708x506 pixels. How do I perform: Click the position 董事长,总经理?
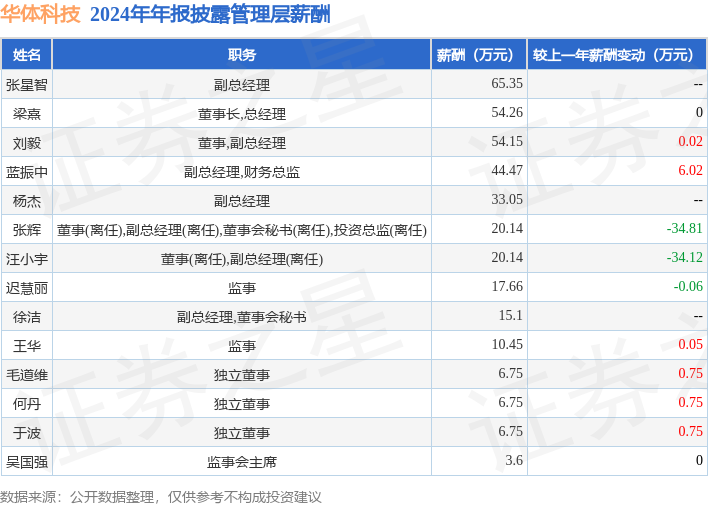(x=242, y=114)
